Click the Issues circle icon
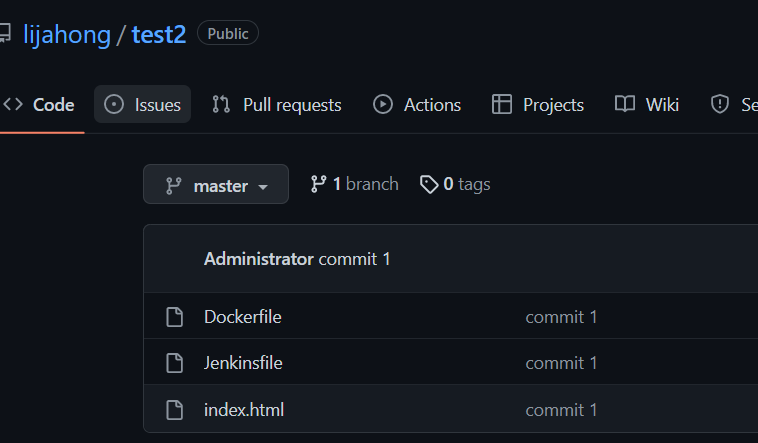Screen dimensions: 758x443 pos(114,104)
